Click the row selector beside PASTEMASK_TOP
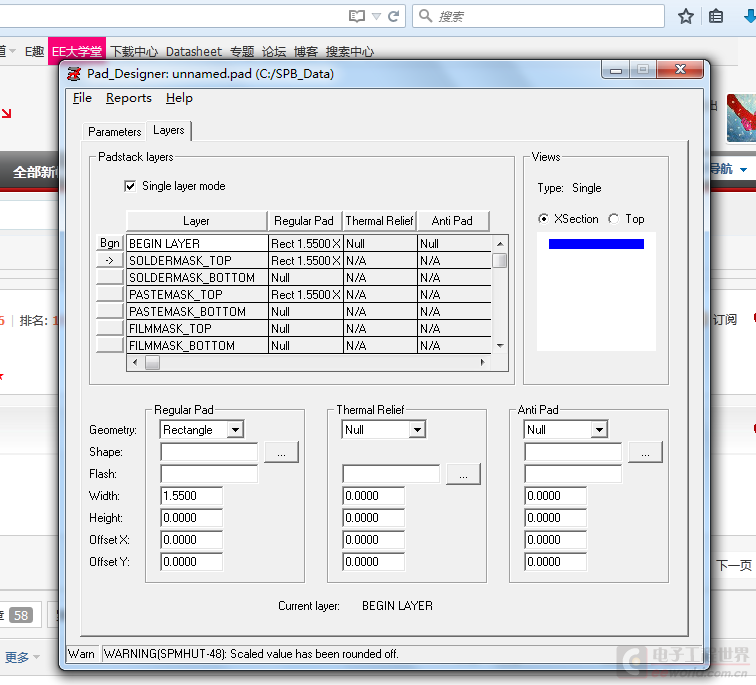Screen dimensions: 756x685 [109, 294]
